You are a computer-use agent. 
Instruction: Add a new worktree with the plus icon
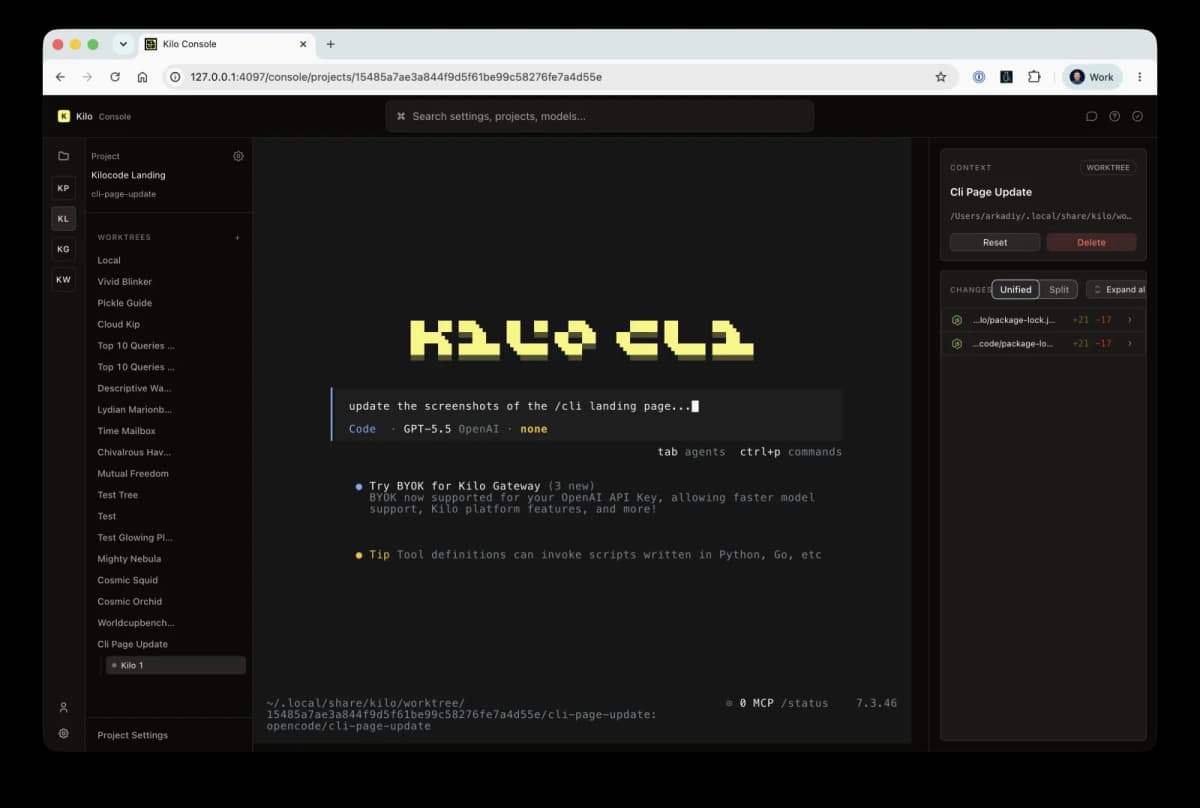pos(237,238)
